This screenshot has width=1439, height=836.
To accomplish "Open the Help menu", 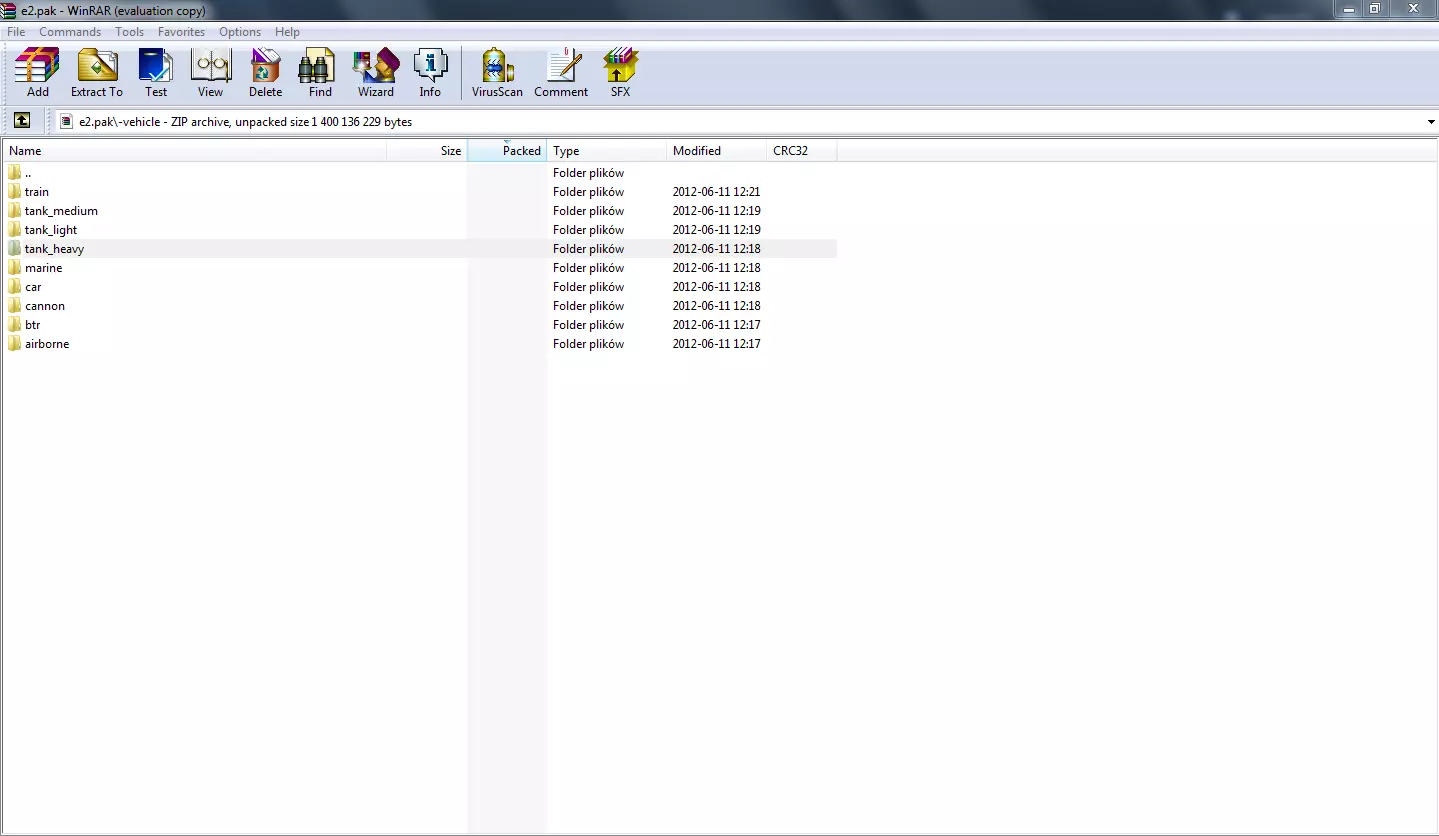I will 288,32.
